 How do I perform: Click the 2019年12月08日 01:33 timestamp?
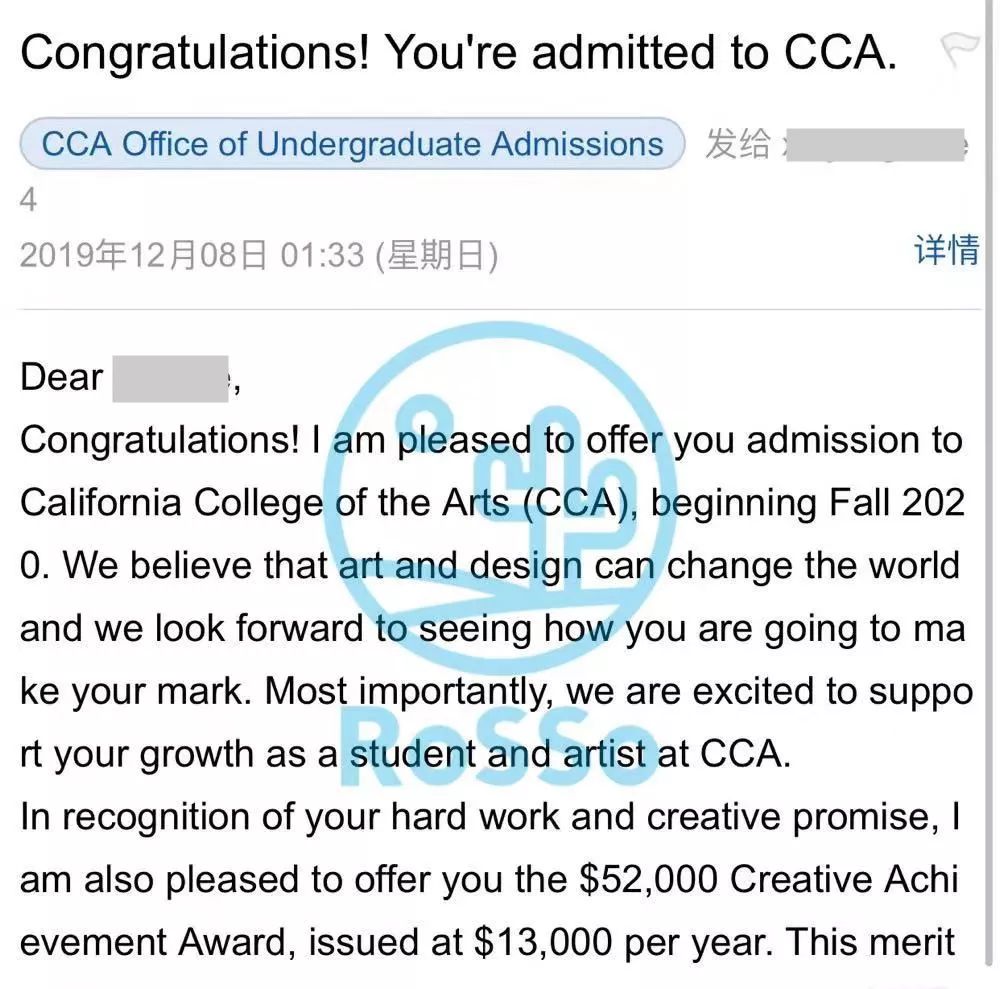(192, 255)
